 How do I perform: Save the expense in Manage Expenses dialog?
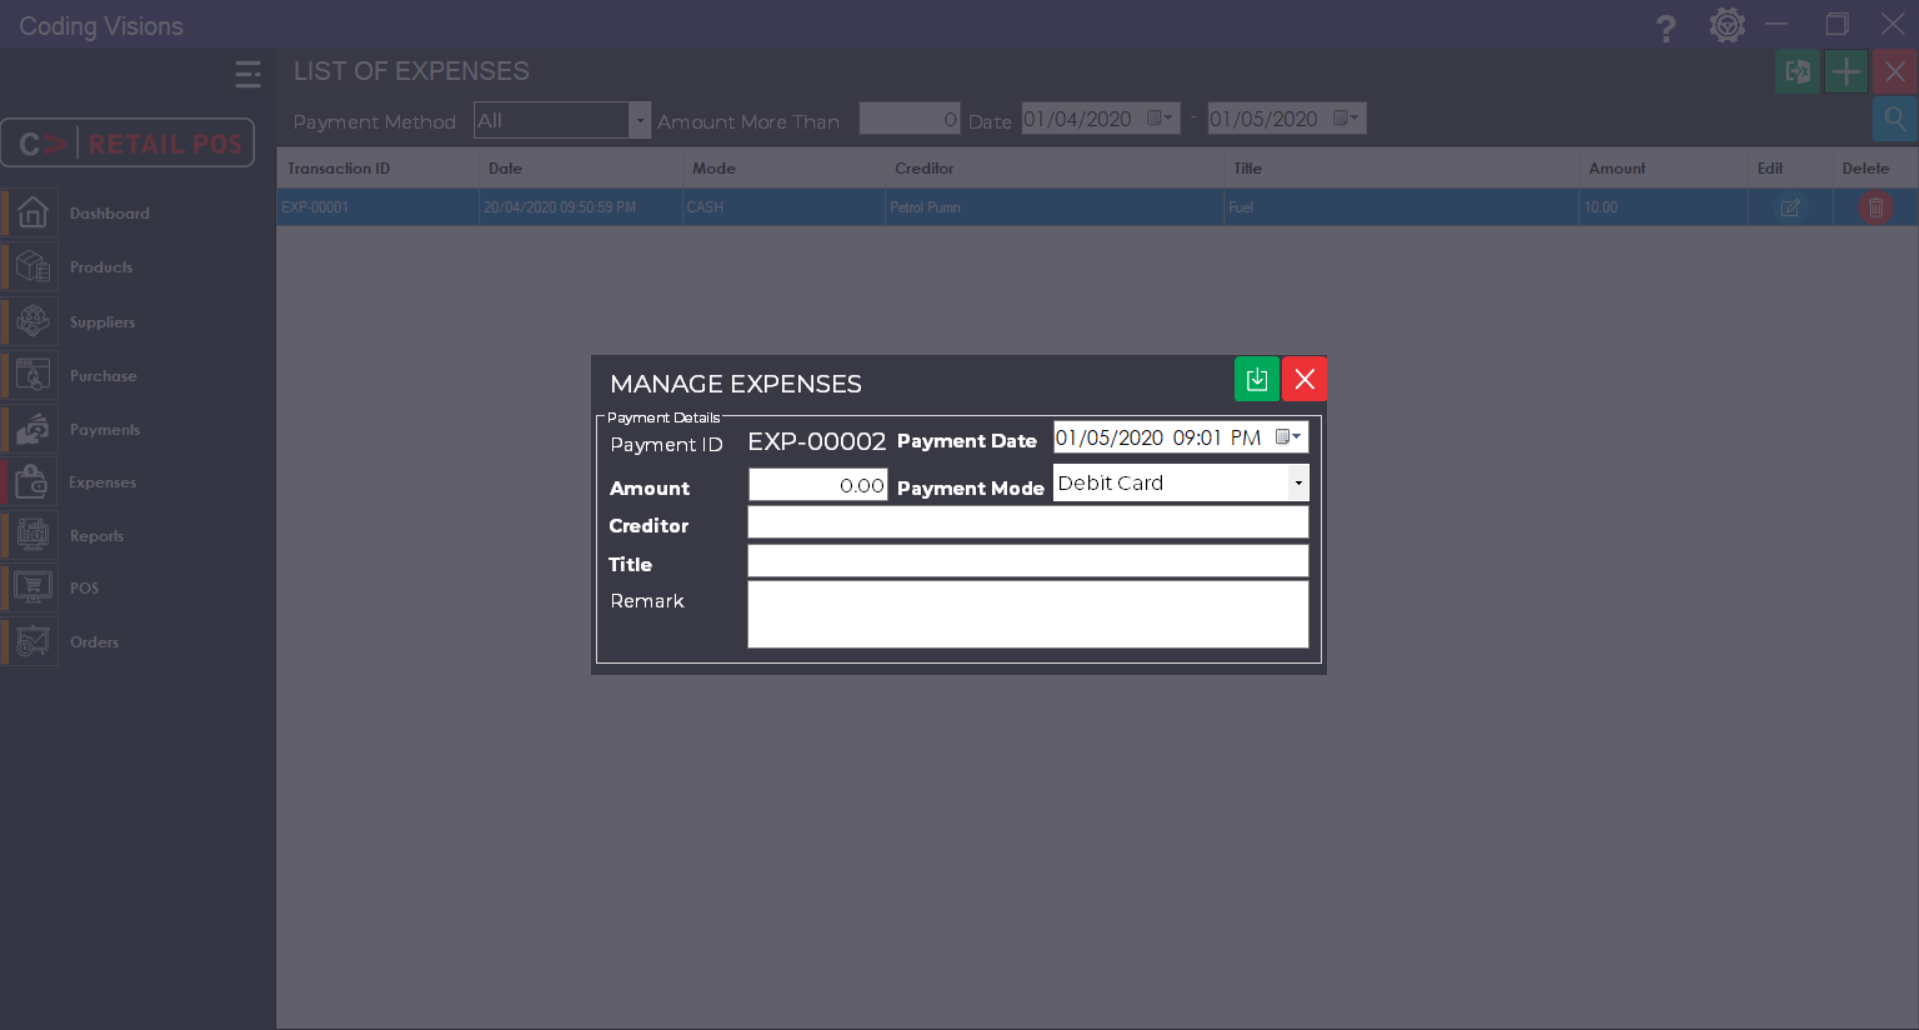tap(1257, 379)
